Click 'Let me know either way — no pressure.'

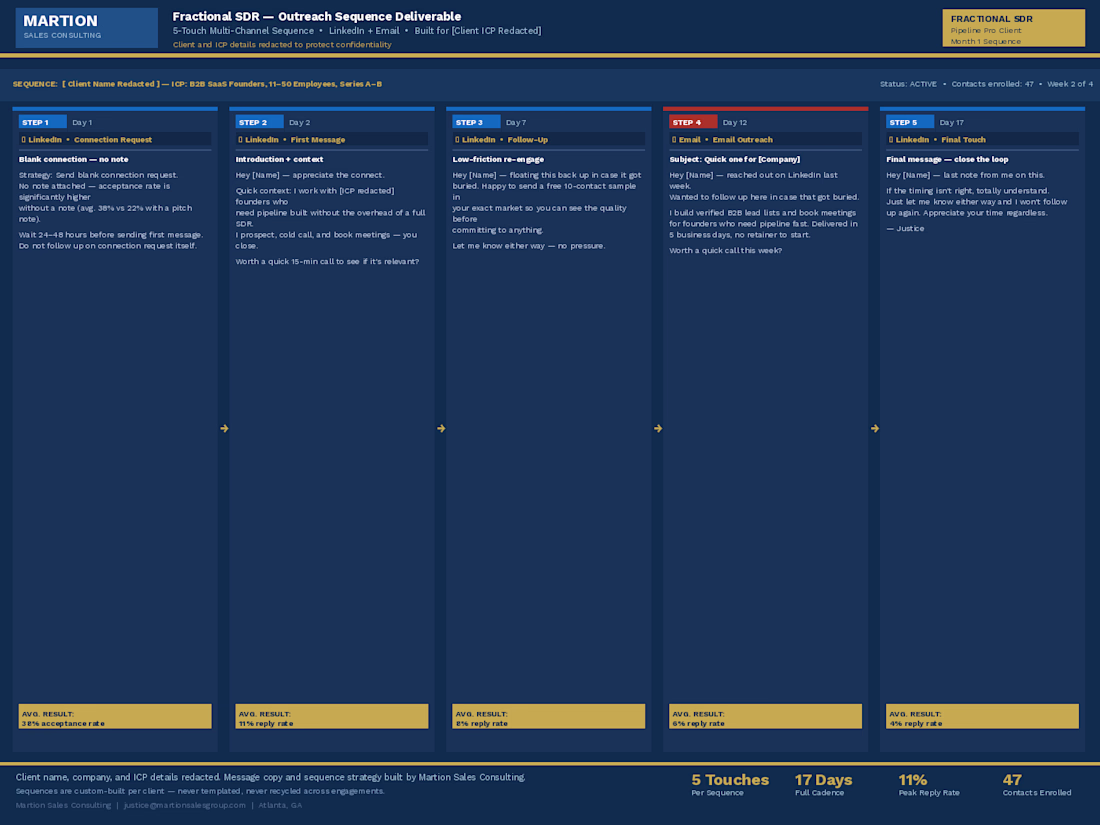[x=529, y=246]
